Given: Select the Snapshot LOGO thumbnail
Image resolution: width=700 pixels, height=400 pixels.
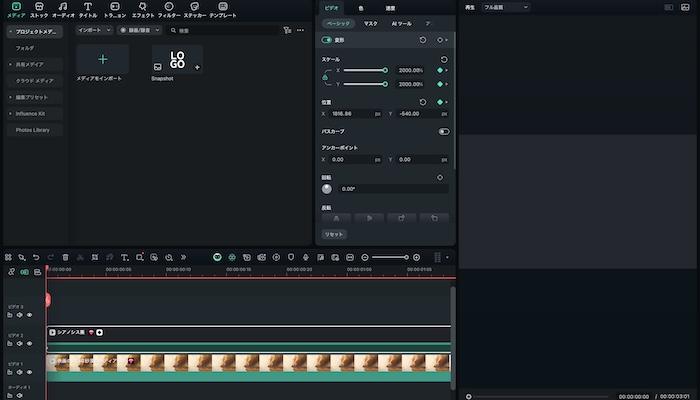Looking at the screenshot, I should tap(176, 60).
